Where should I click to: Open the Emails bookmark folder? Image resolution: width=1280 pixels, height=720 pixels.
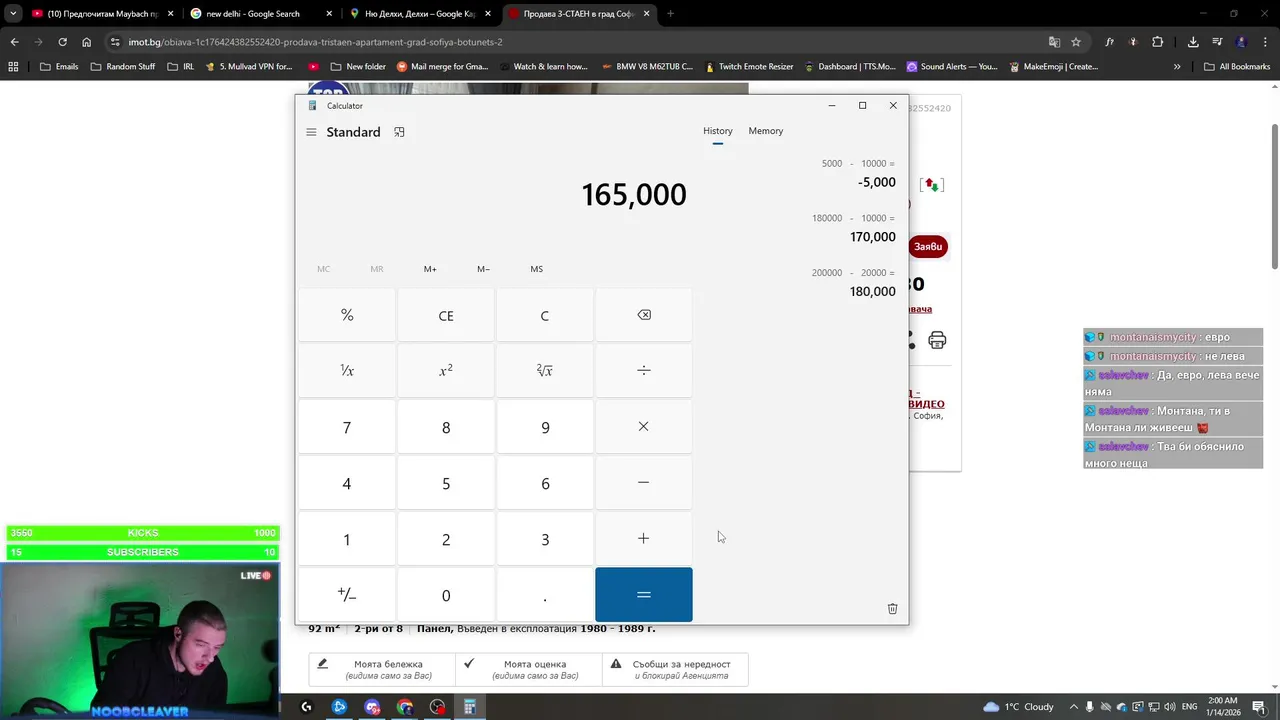tap(59, 67)
